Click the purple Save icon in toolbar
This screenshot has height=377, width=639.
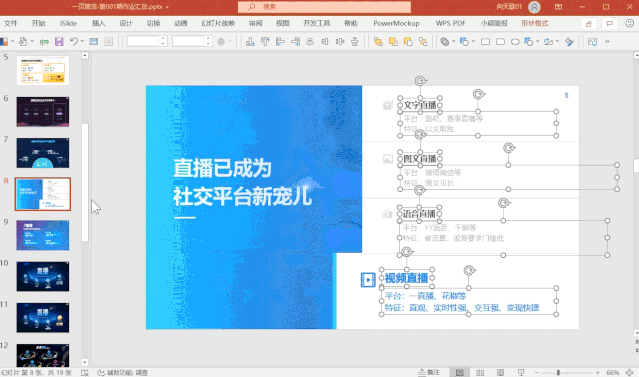point(59,42)
